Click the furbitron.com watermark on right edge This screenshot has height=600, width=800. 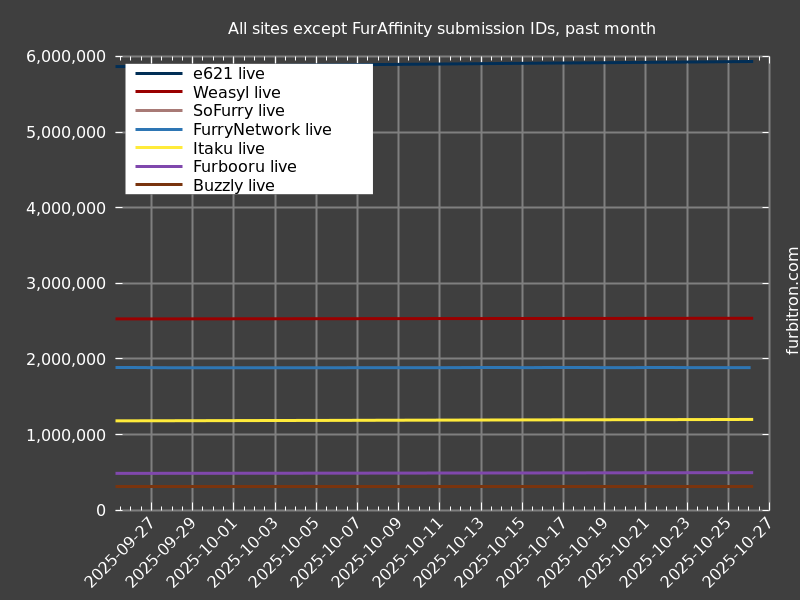(x=793, y=300)
